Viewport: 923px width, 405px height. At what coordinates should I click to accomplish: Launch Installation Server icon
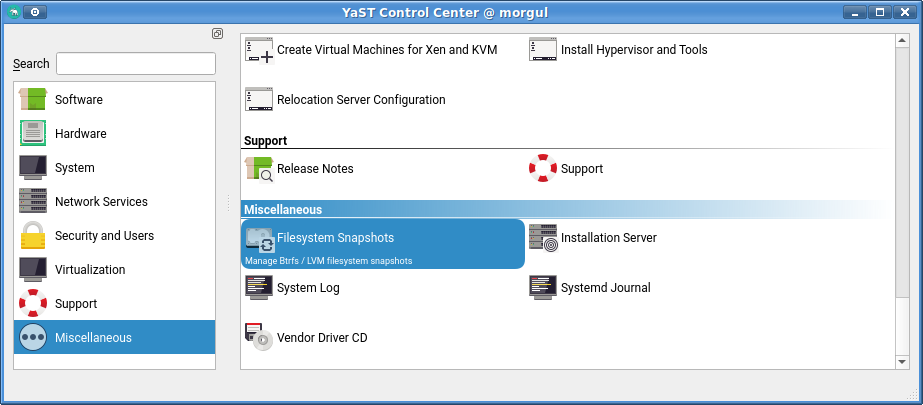[543, 238]
